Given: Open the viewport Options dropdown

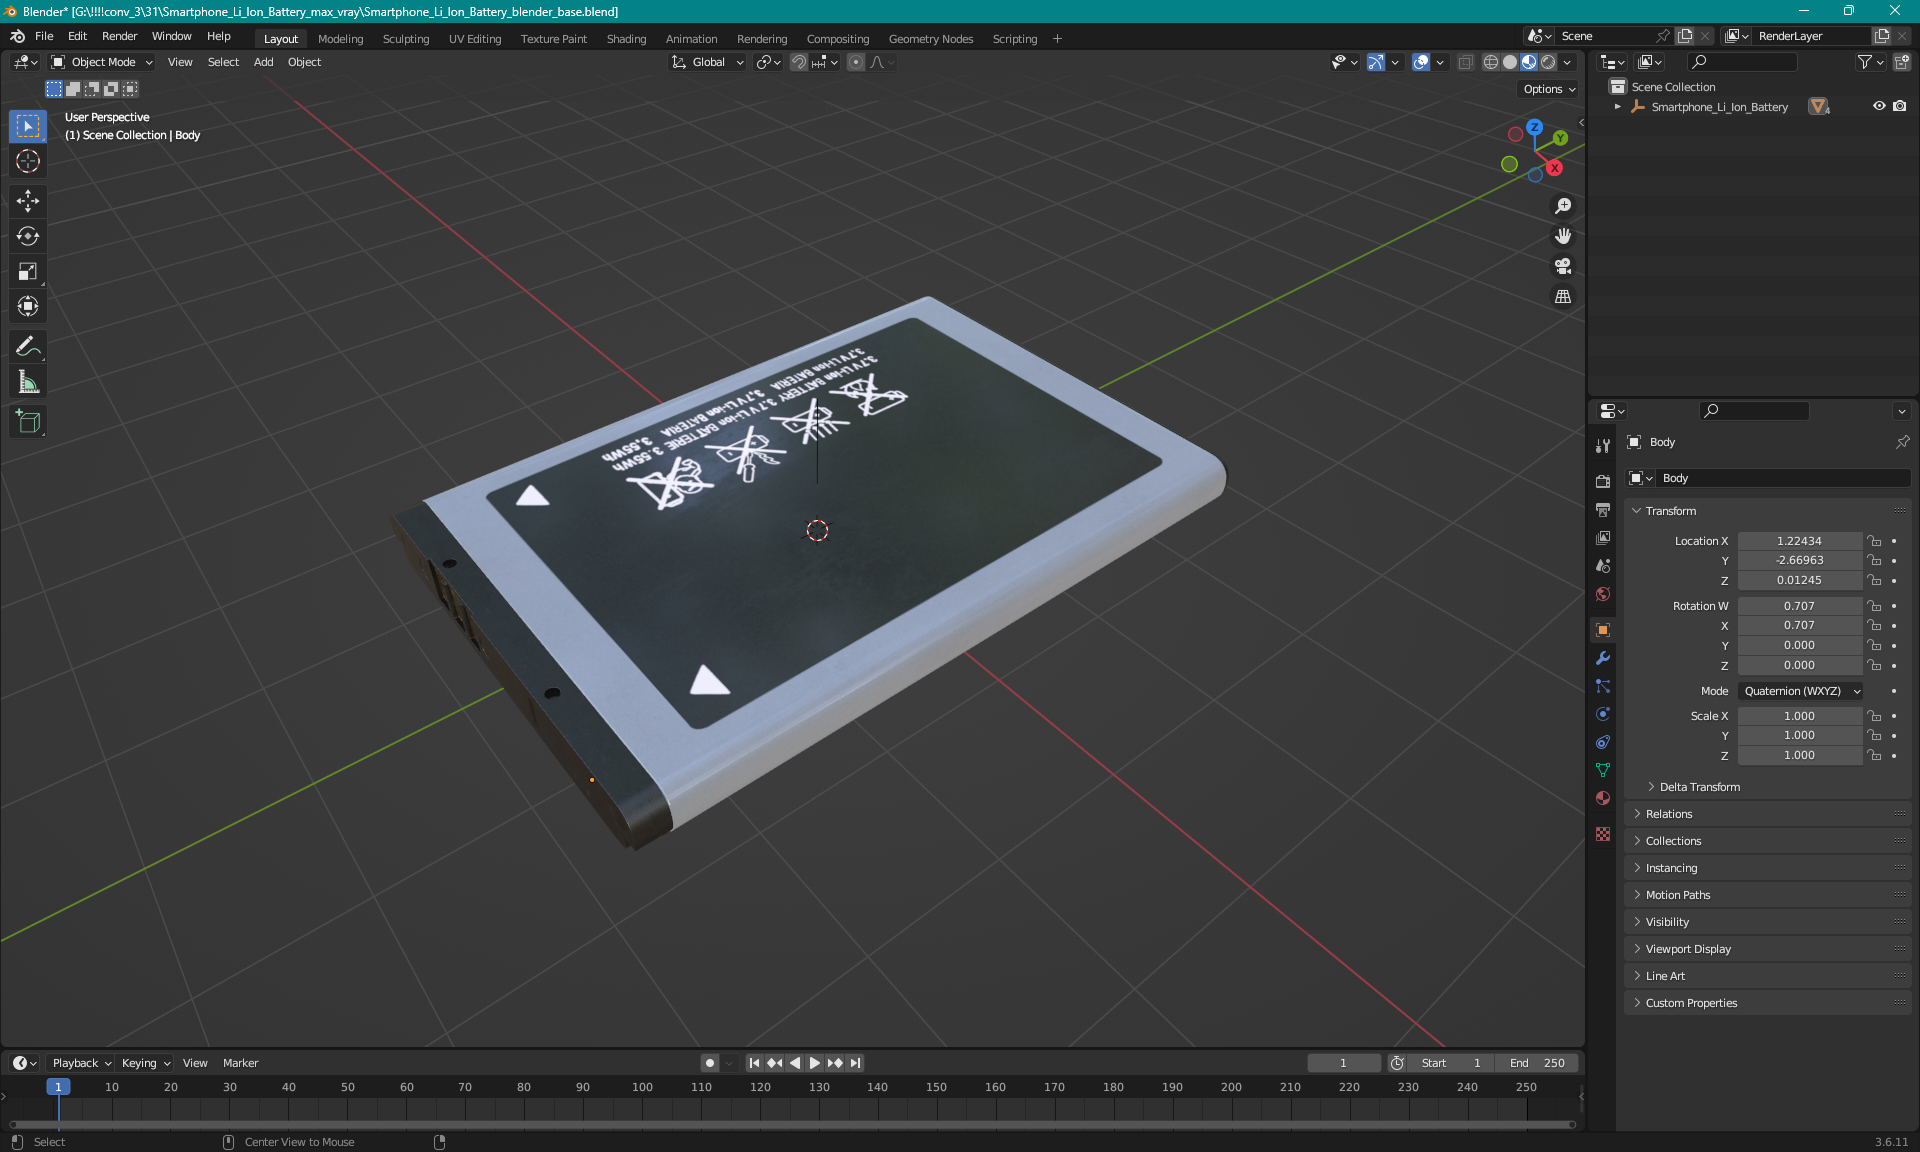Looking at the screenshot, I should point(1548,89).
